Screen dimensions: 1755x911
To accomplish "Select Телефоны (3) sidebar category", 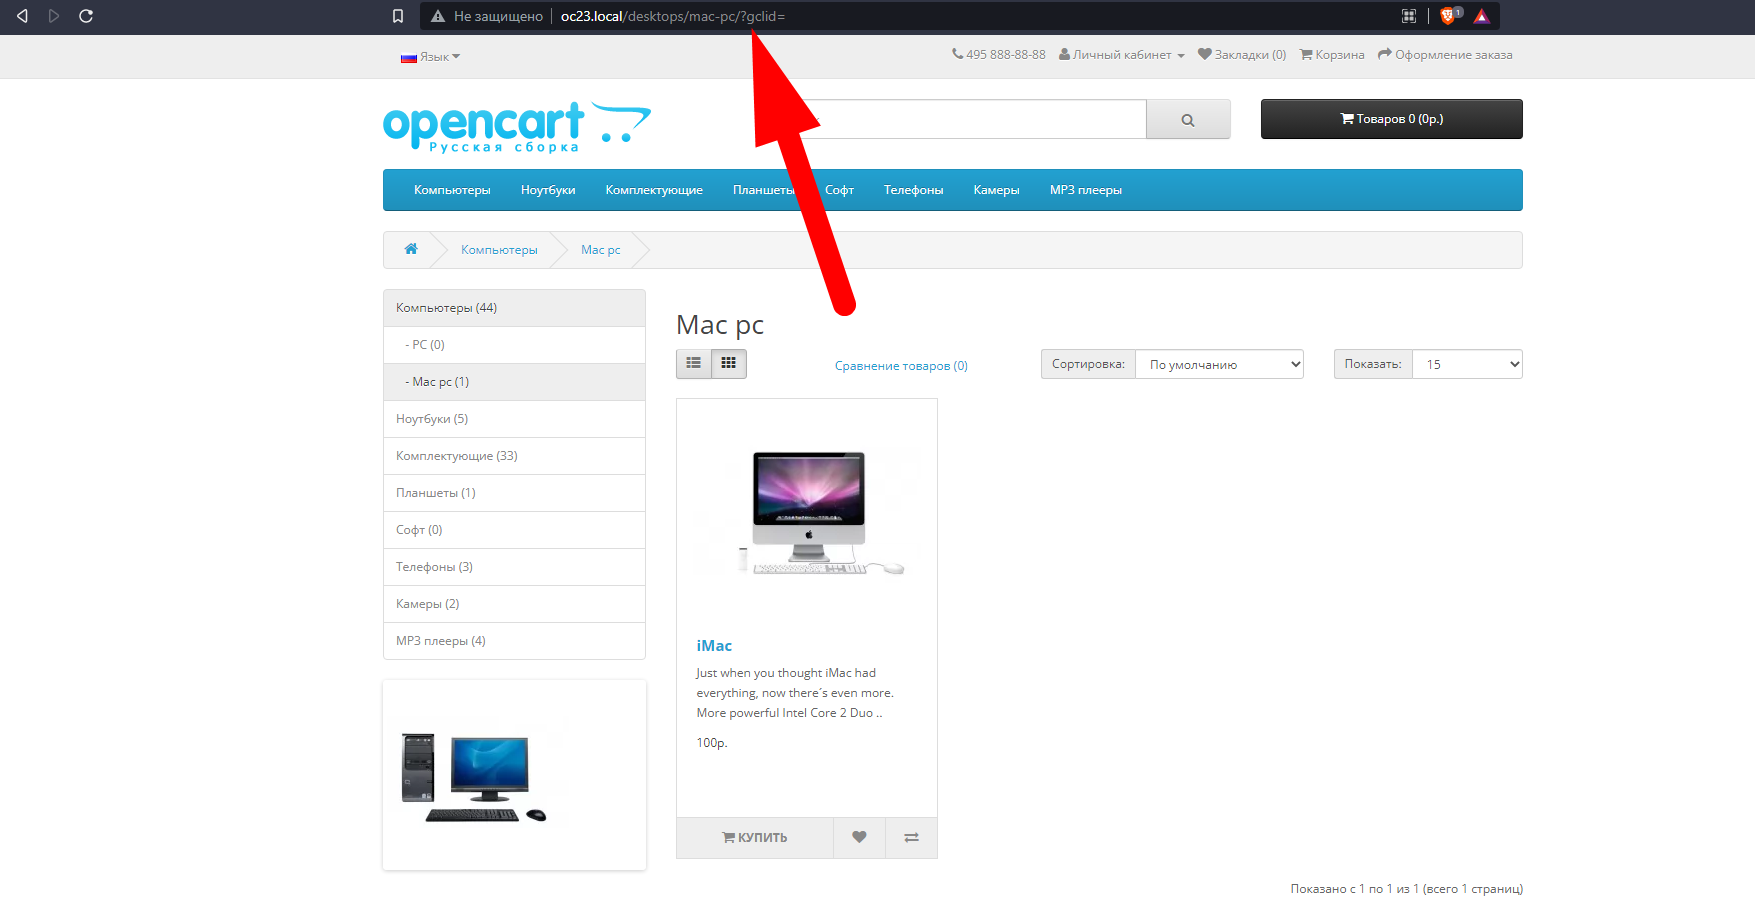I will point(514,567).
